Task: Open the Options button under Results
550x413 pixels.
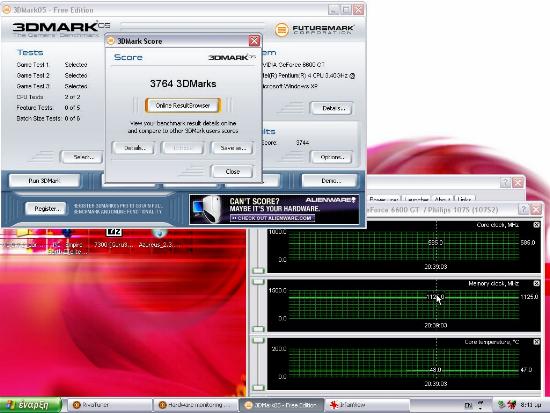Action: pos(331,157)
